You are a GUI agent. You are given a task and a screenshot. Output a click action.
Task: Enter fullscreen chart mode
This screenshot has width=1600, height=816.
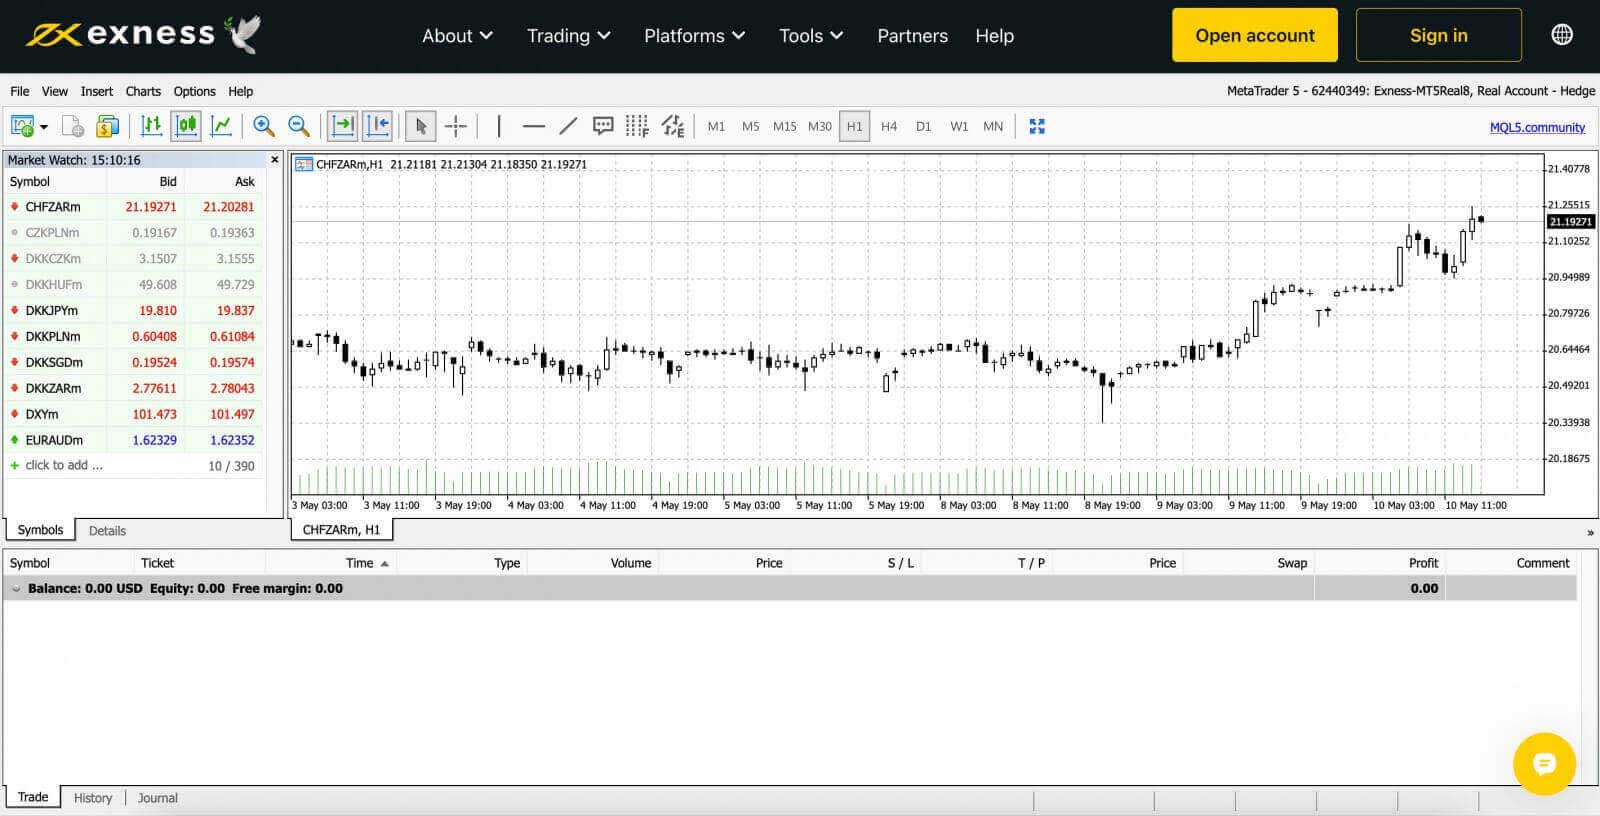tap(1037, 126)
